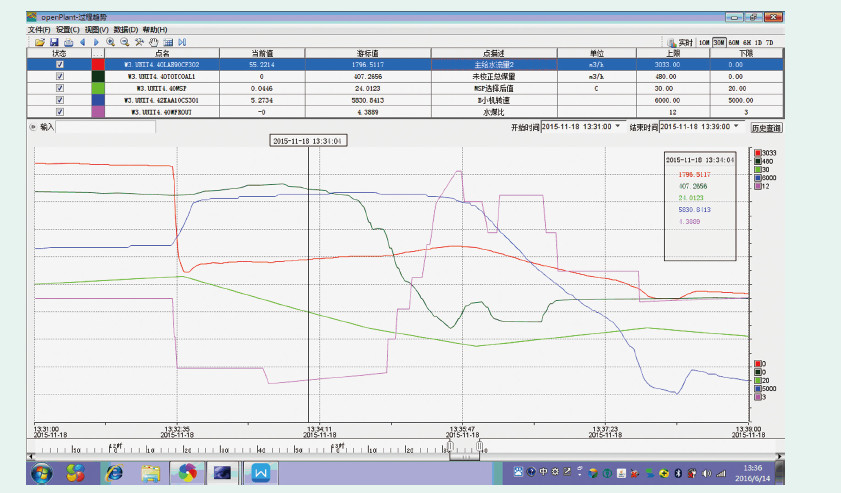Open the 数据(D) menu
Viewport: 841px width, 493px height.
coord(126,30)
